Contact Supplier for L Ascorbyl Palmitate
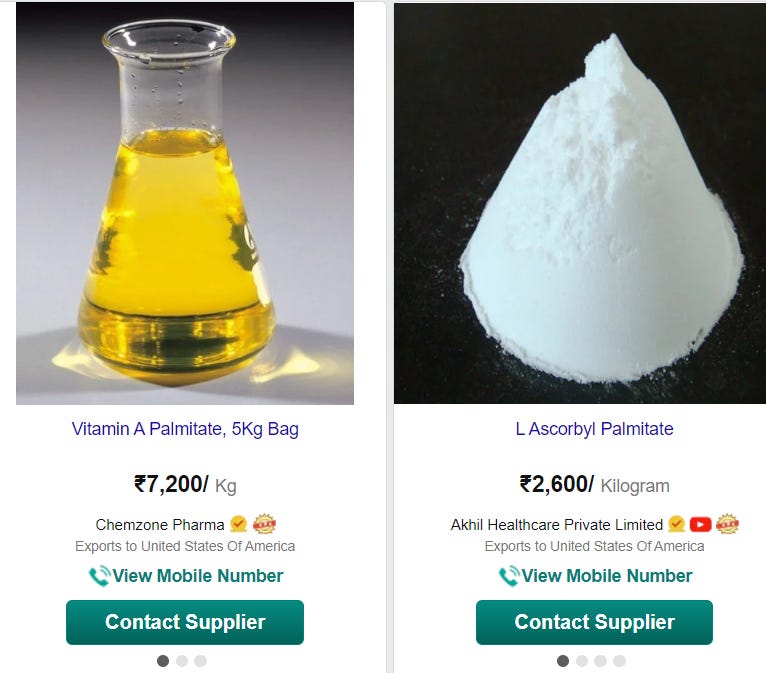 click(x=595, y=622)
